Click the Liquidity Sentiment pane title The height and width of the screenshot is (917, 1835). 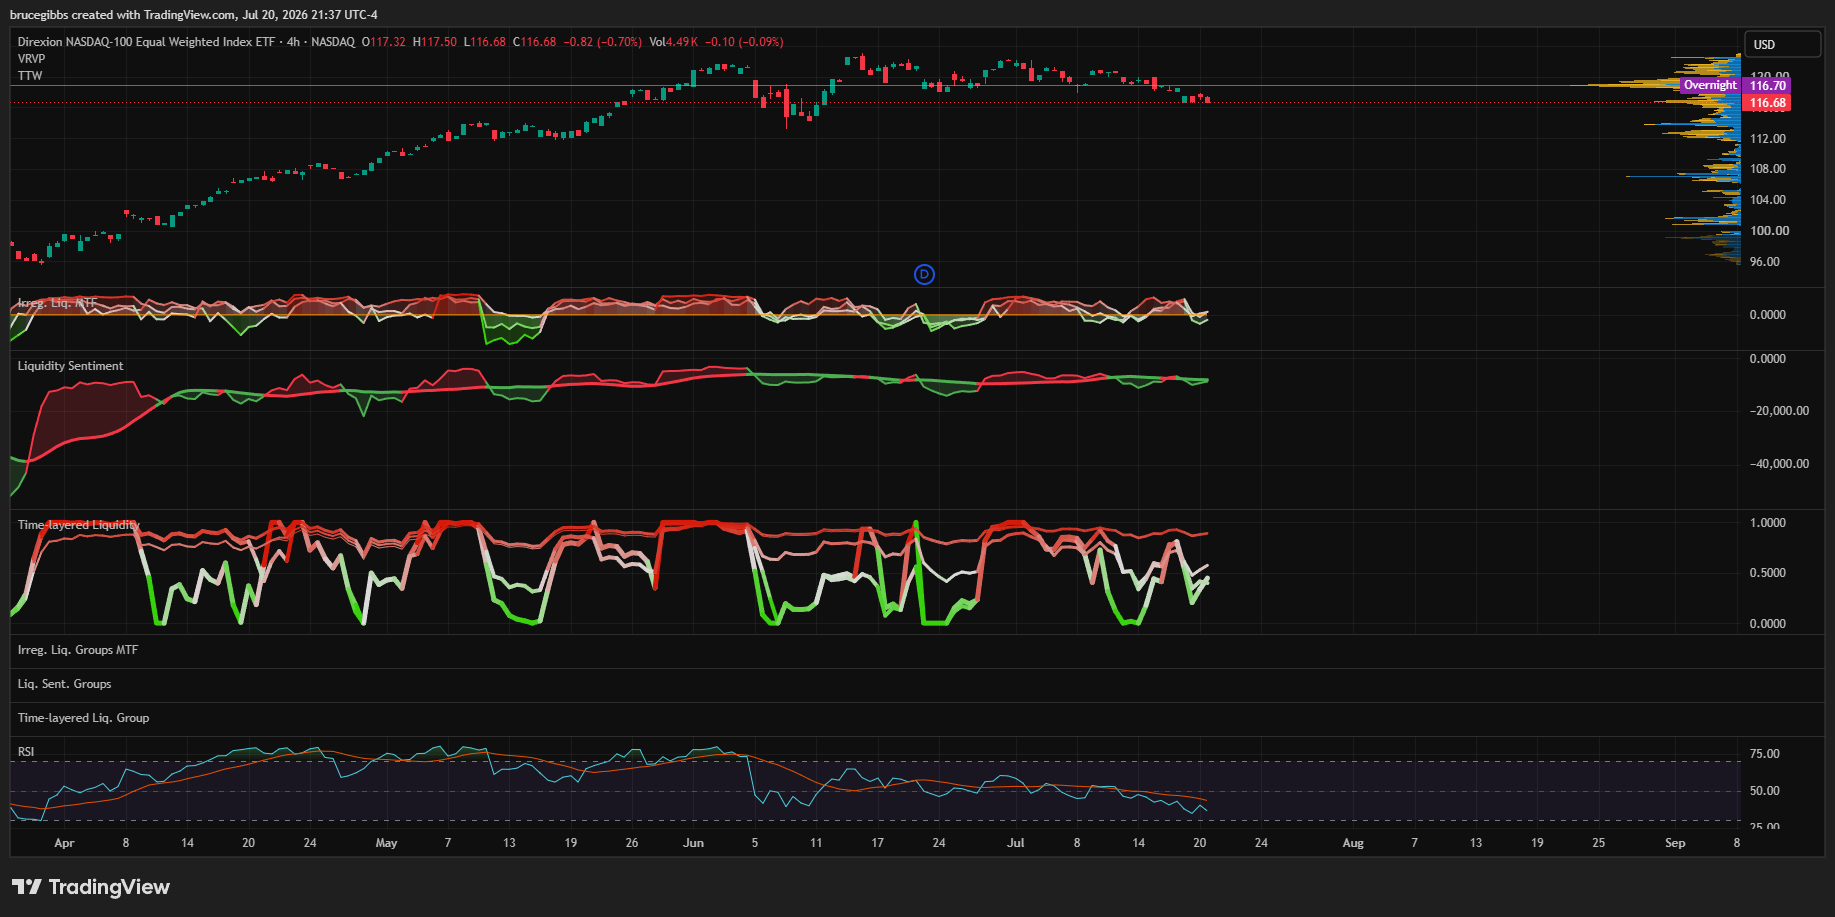click(70, 366)
